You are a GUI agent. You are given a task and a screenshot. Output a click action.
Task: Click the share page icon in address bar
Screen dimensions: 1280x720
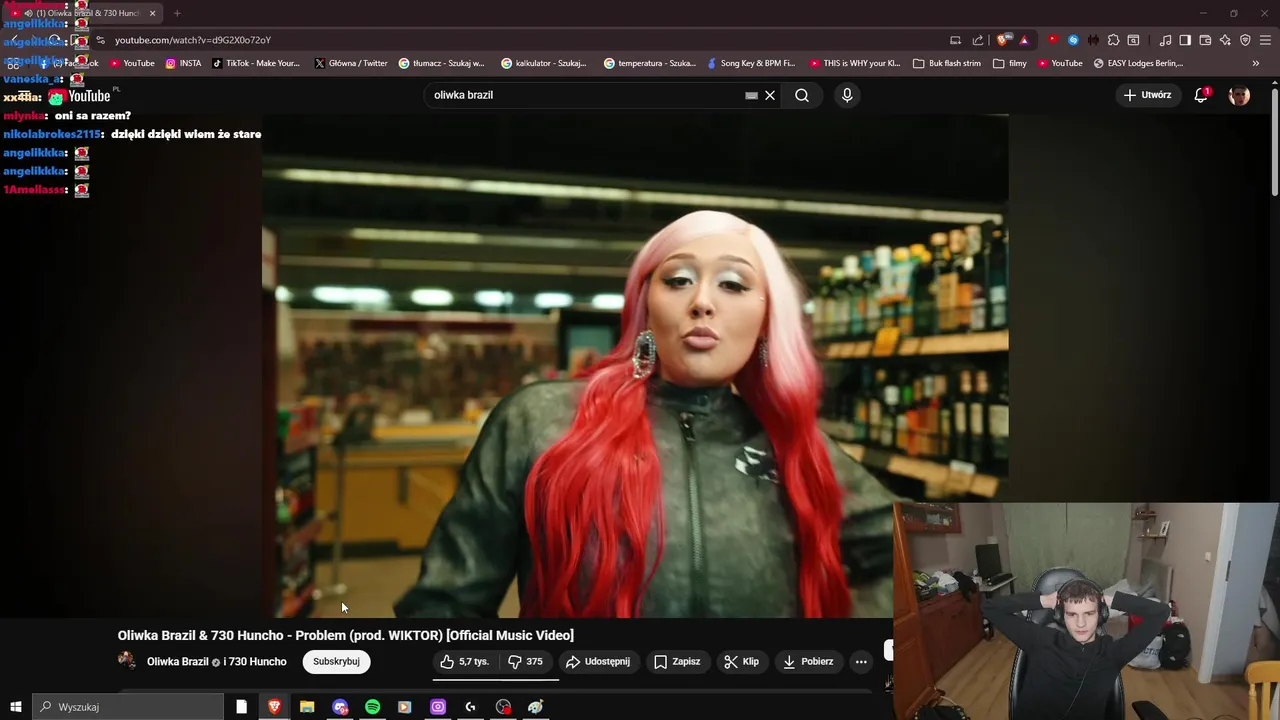pos(977,40)
